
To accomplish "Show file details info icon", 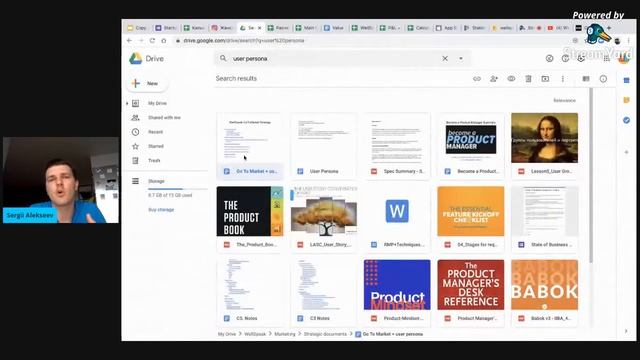I will point(603,79).
